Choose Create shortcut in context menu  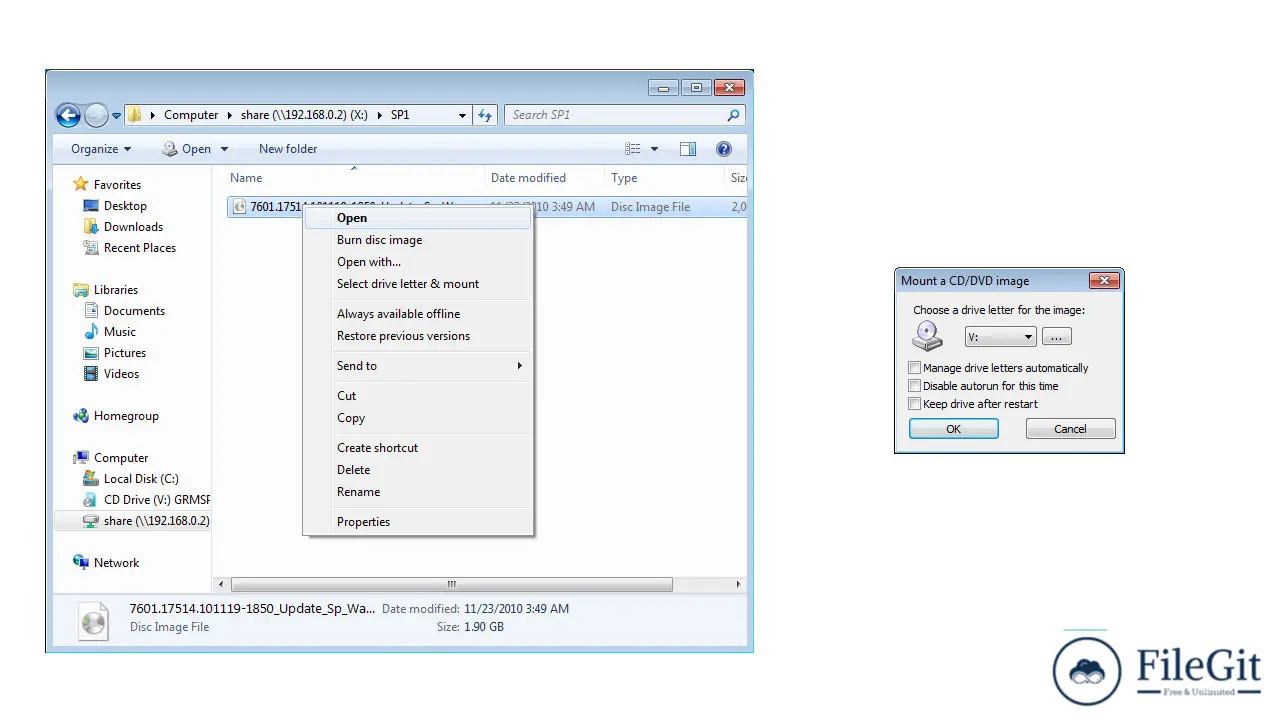point(419,448)
